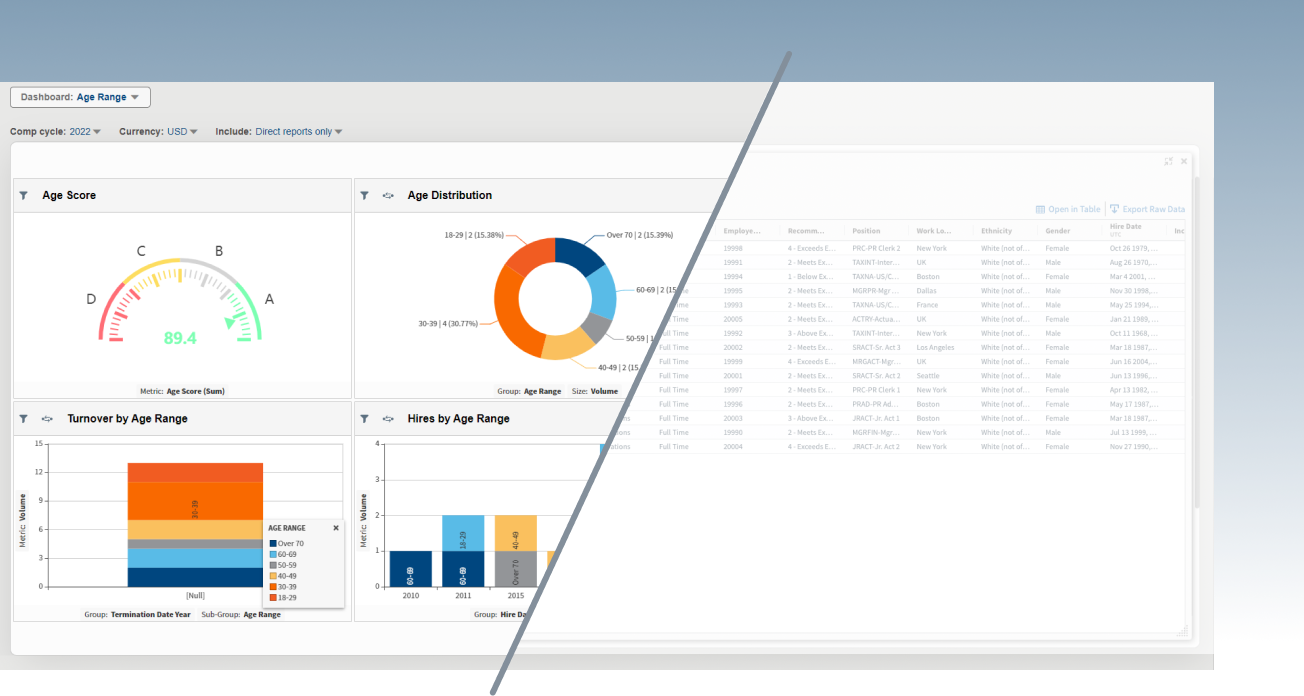This screenshot has width=1304, height=696.
Task: Close the raw data detail panel
Action: (1184, 161)
